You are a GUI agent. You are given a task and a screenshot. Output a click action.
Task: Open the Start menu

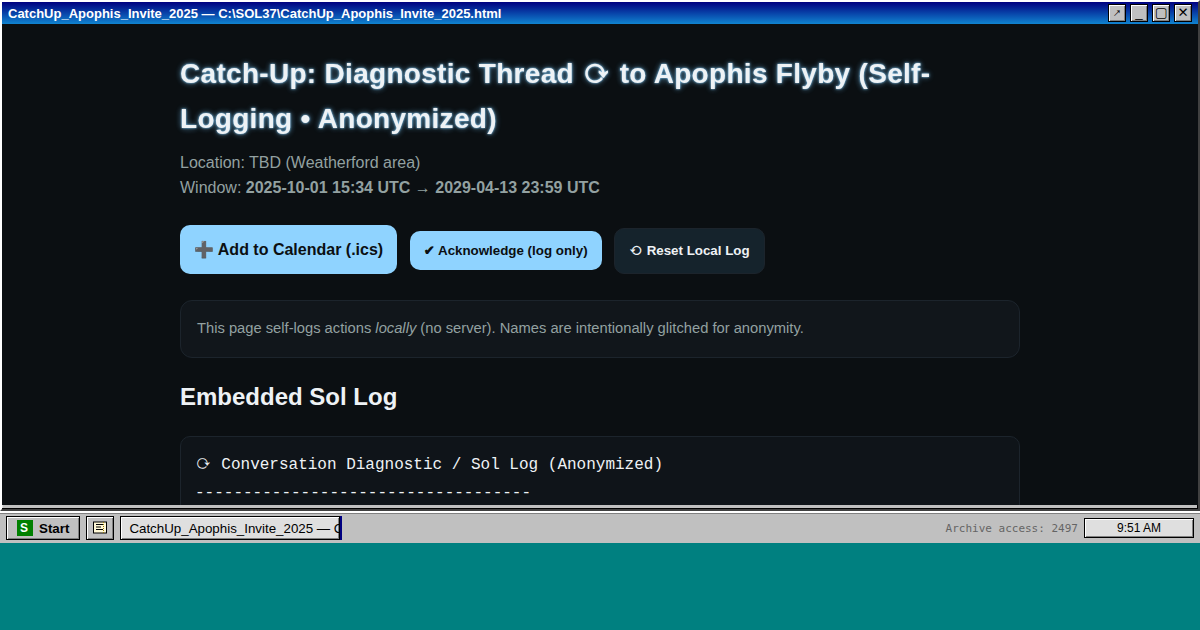pyautogui.click(x=43, y=528)
